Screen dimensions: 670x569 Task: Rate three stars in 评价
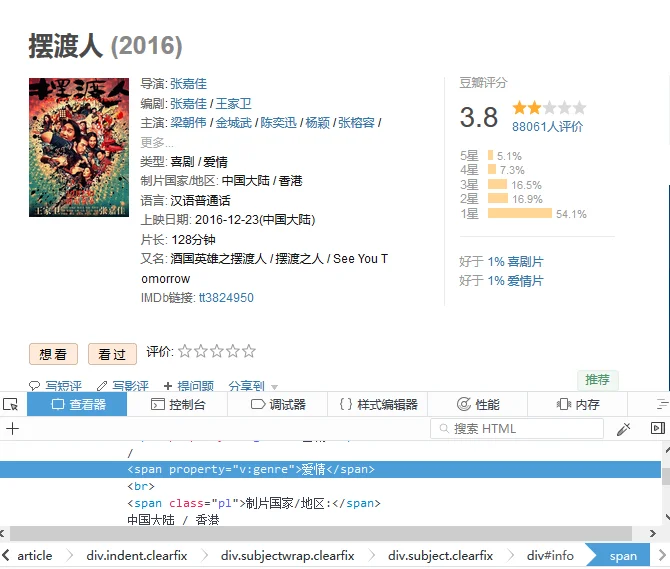tap(217, 351)
